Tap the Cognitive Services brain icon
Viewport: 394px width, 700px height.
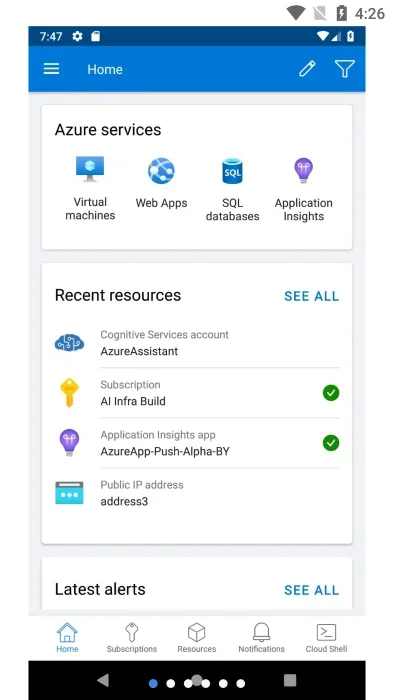[69, 343]
